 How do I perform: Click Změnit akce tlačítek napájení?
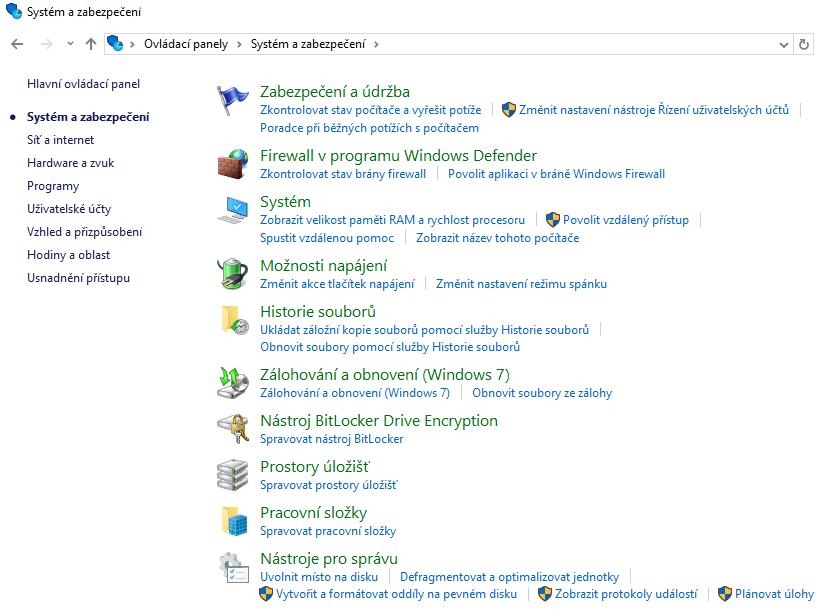tap(337, 284)
